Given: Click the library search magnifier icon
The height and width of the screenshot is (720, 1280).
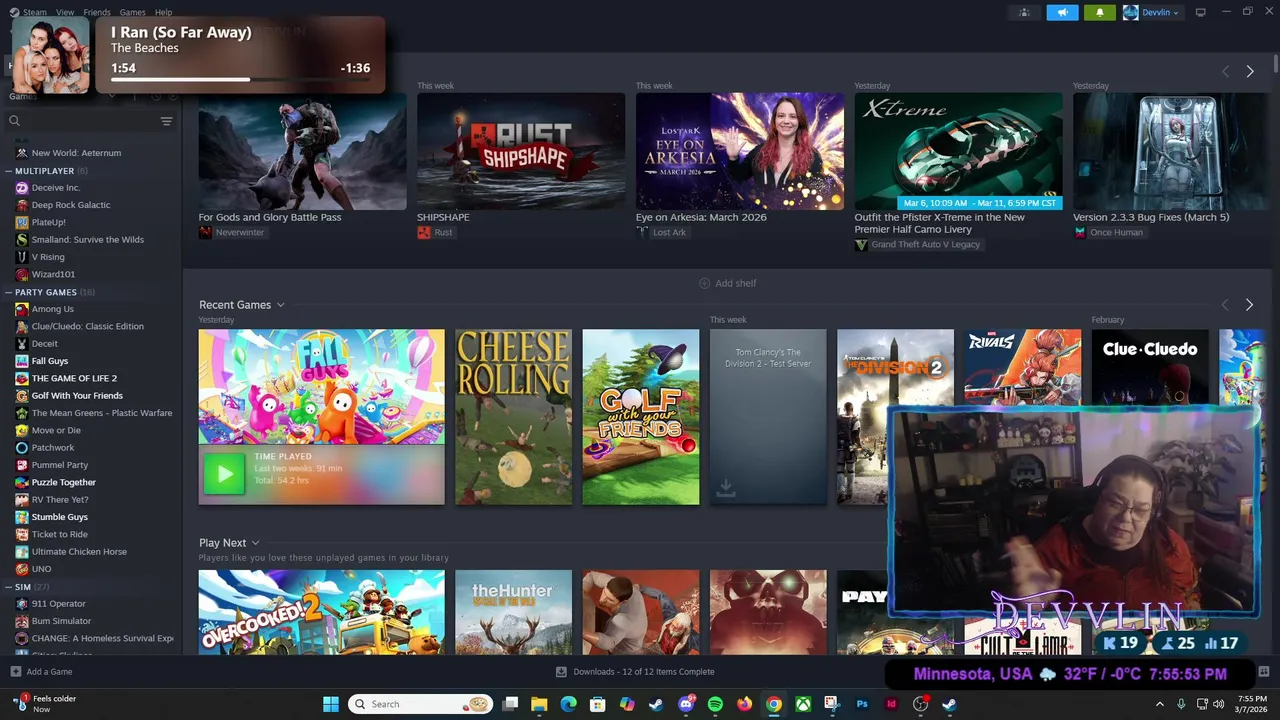Looking at the screenshot, I should coord(14,121).
